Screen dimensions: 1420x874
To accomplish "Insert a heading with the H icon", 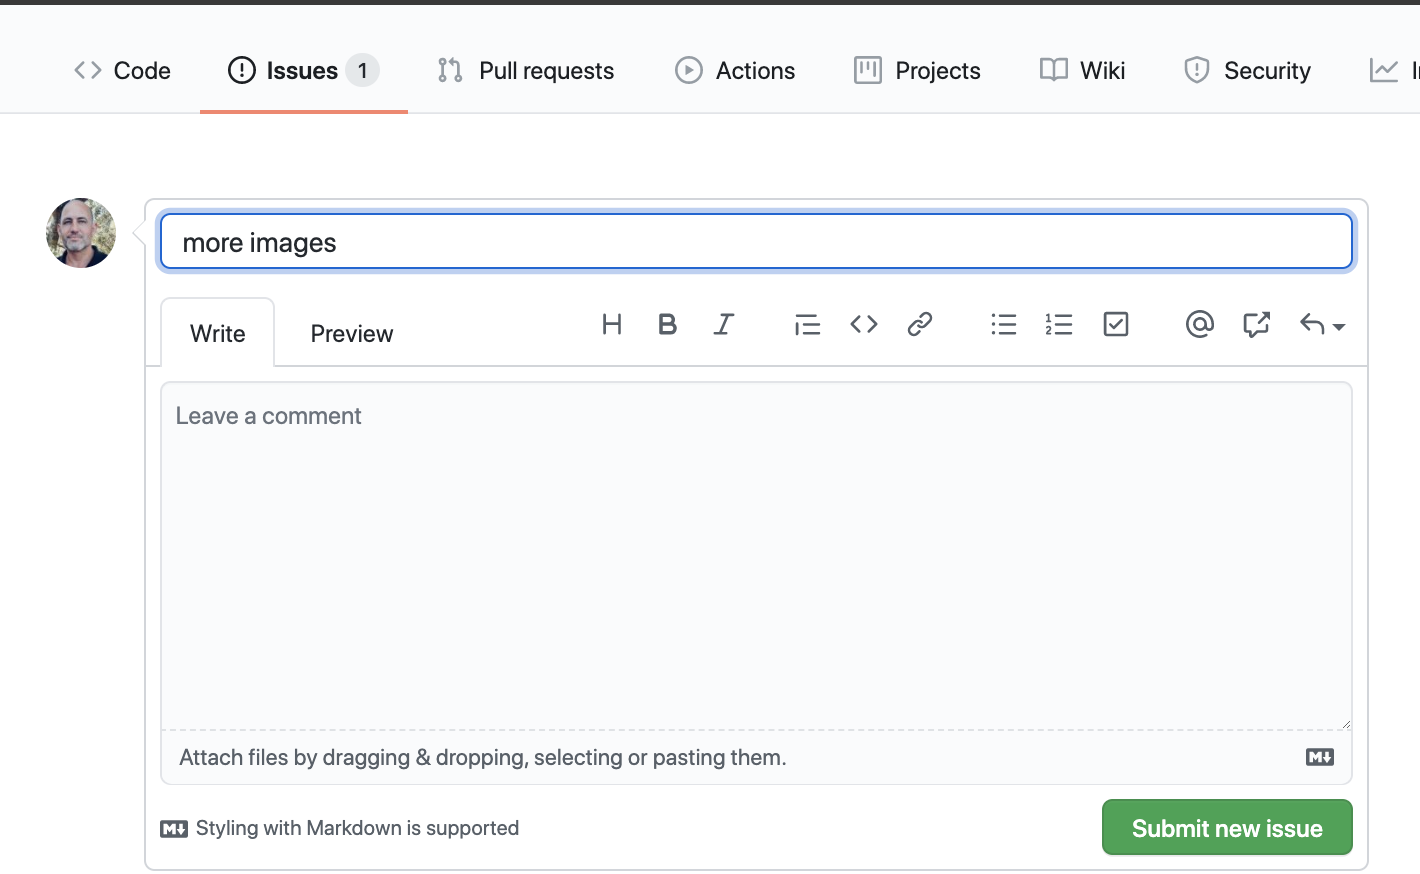I will point(612,324).
